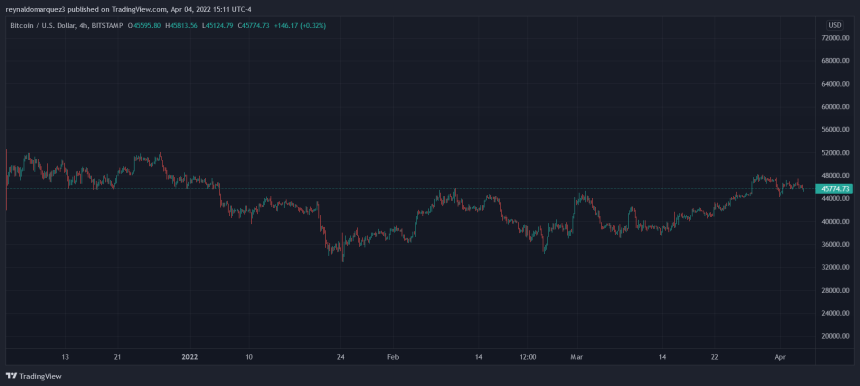Click the change value +146.17 (+0.32%)
Image resolution: width=860 pixels, height=386 pixels.
coord(300,25)
